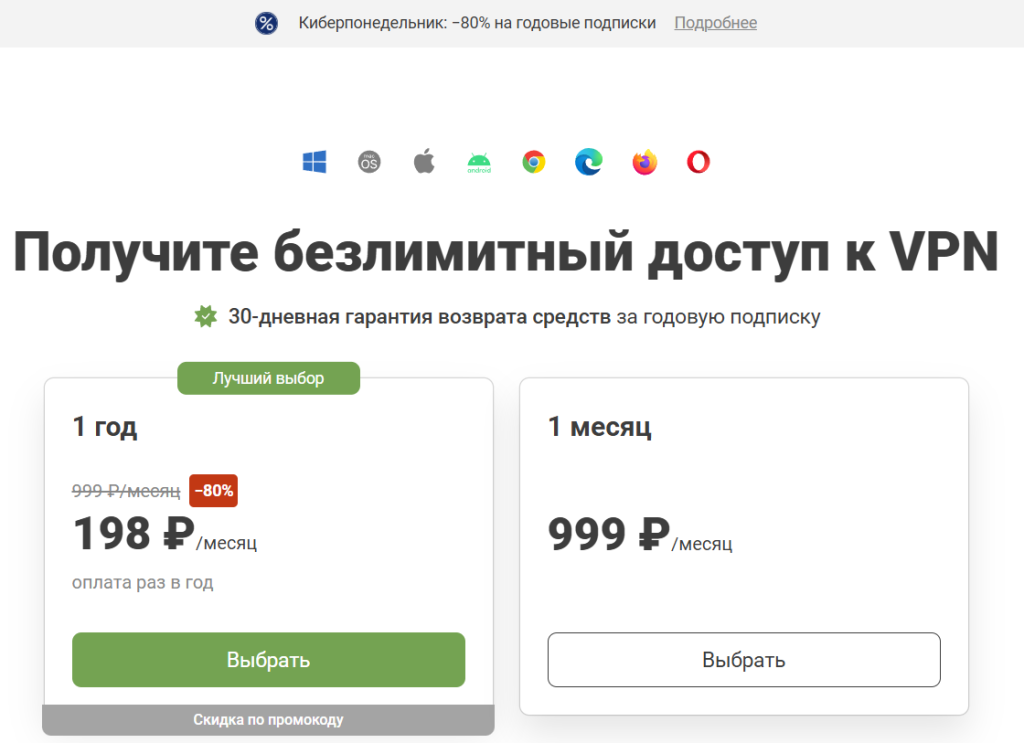Click the red −80% discount badge
Screen dimensions: 1024x743
(x=213, y=491)
